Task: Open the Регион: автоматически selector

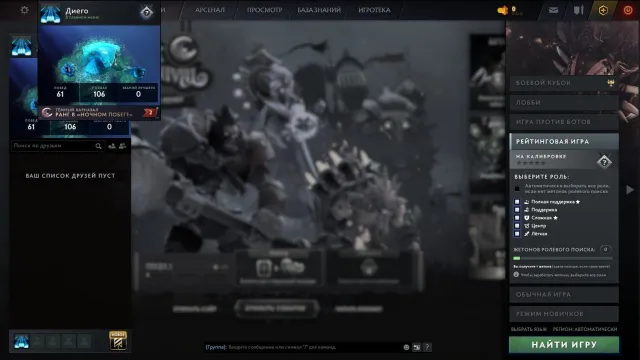Action: pyautogui.click(x=584, y=329)
